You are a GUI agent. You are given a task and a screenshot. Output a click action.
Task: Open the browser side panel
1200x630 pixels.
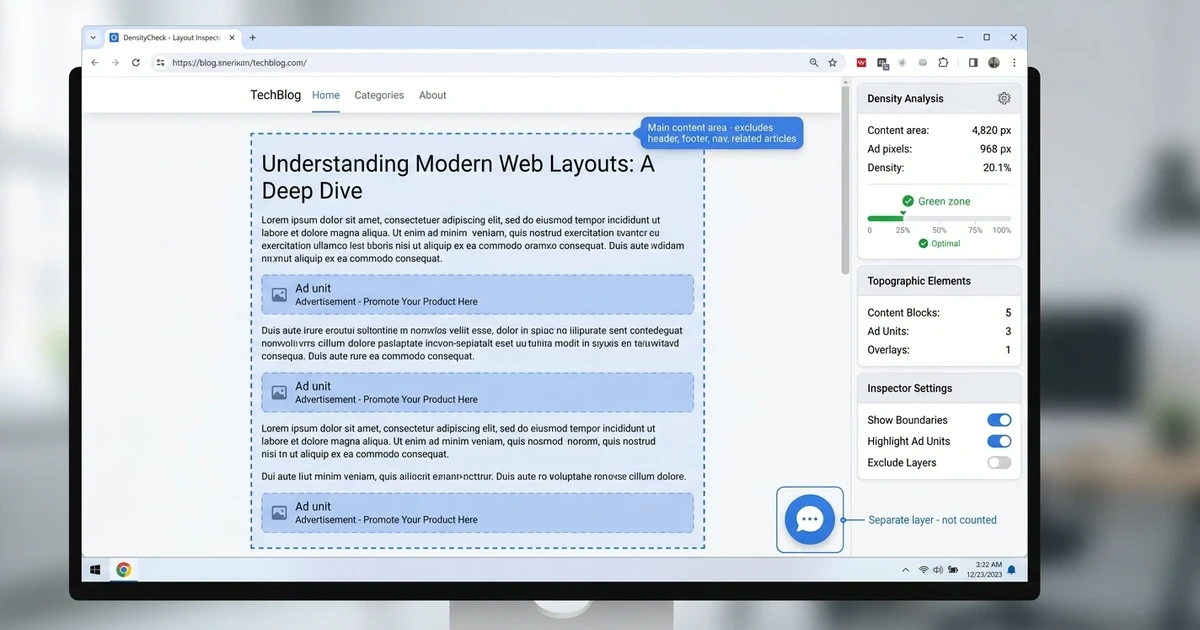[973, 62]
